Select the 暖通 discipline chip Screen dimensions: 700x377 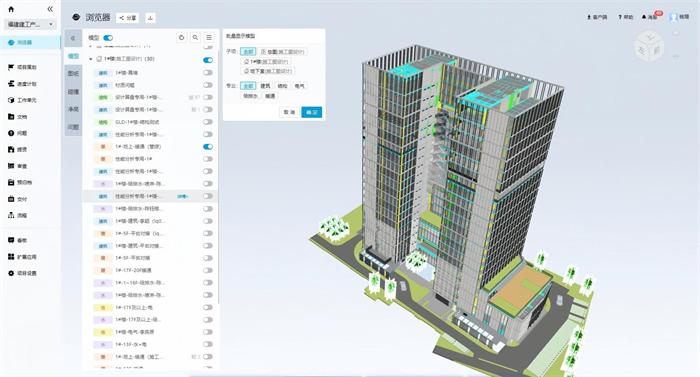270,96
